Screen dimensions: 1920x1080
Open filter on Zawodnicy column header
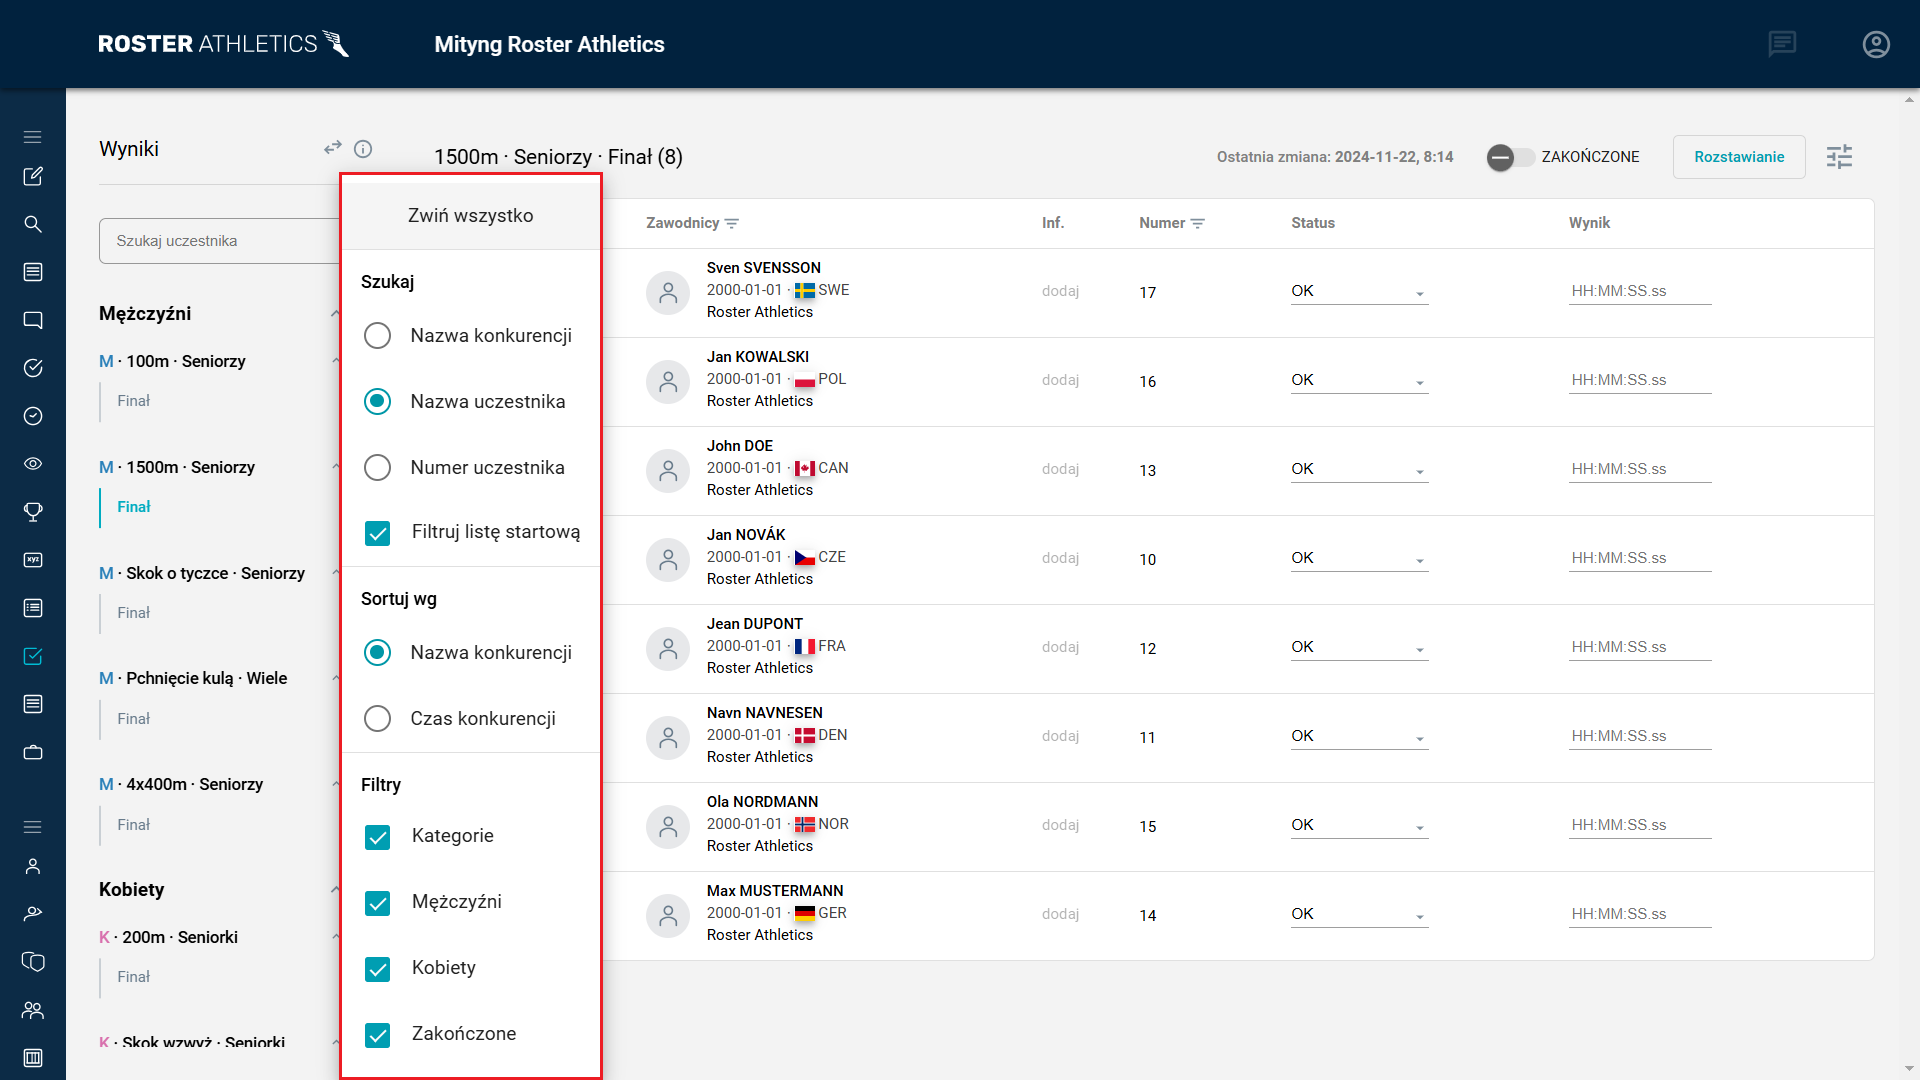pos(732,223)
